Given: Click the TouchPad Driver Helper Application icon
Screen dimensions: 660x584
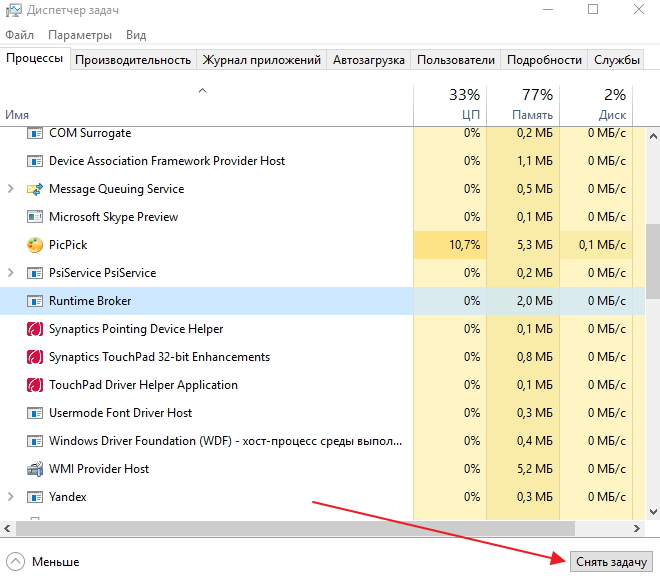Looking at the screenshot, I should coord(35,385).
